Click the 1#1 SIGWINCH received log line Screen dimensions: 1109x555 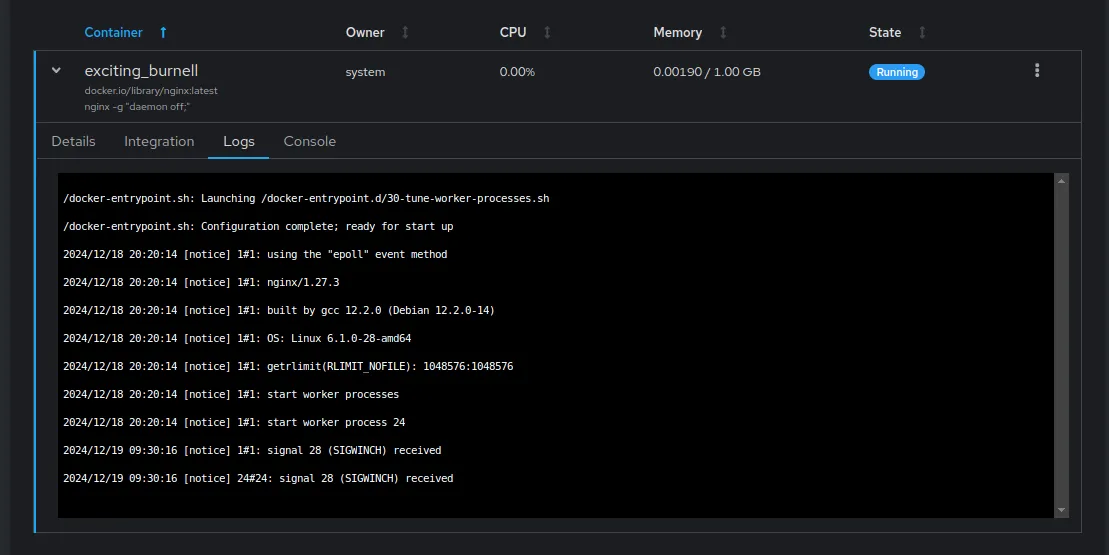pos(252,450)
